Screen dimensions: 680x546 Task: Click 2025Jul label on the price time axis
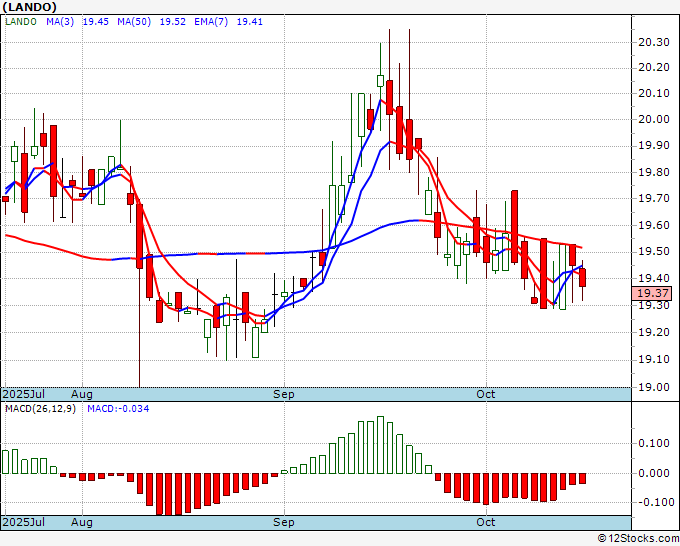coord(23,394)
